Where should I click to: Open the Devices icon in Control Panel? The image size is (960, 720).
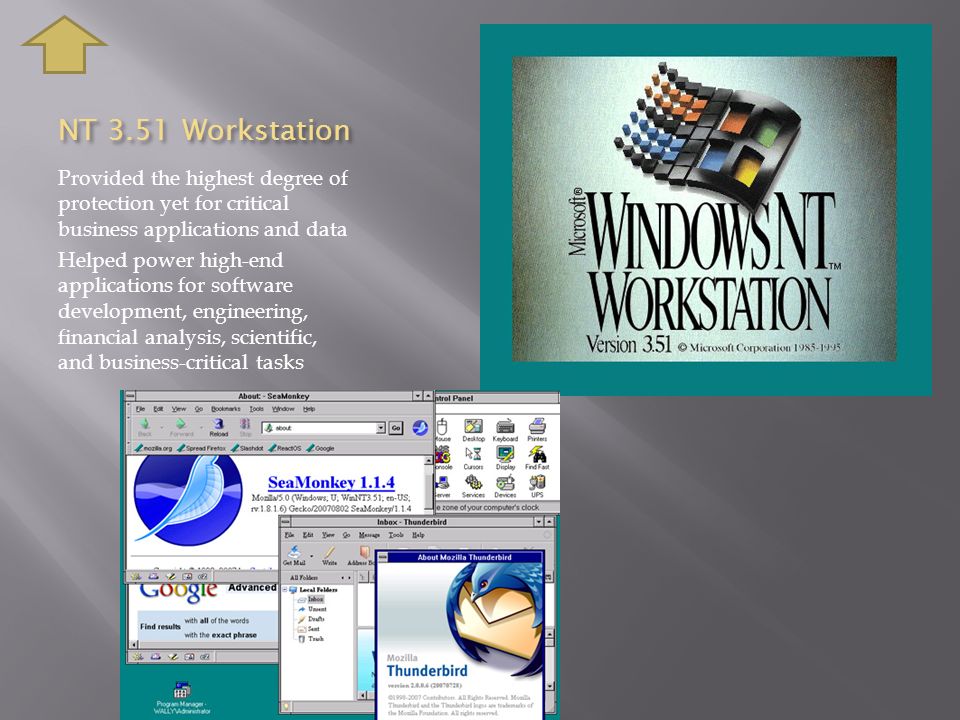(x=505, y=486)
